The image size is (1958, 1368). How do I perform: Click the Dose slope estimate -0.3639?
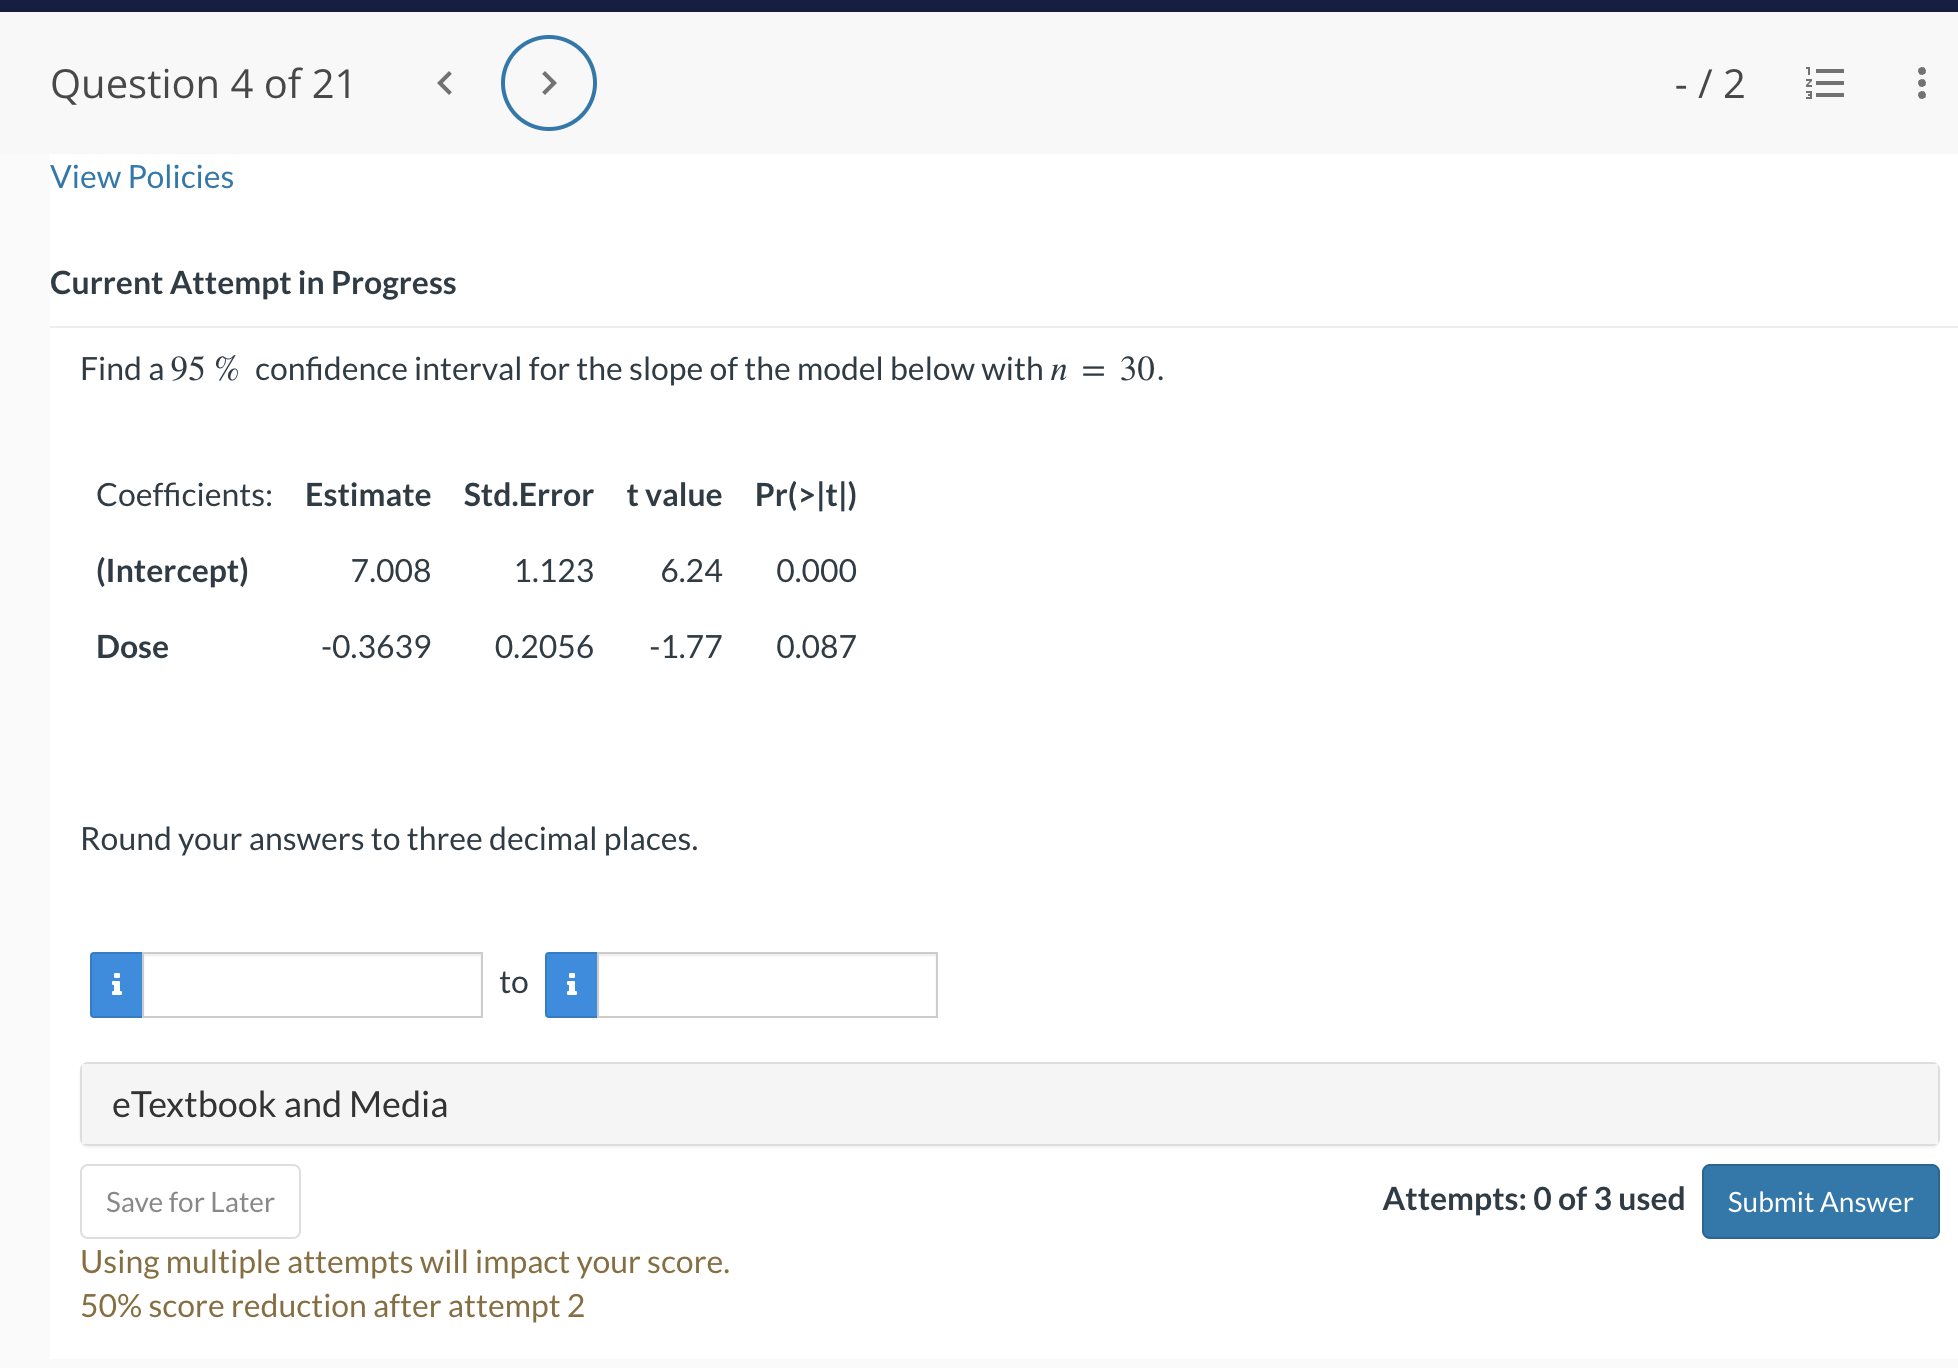(376, 647)
